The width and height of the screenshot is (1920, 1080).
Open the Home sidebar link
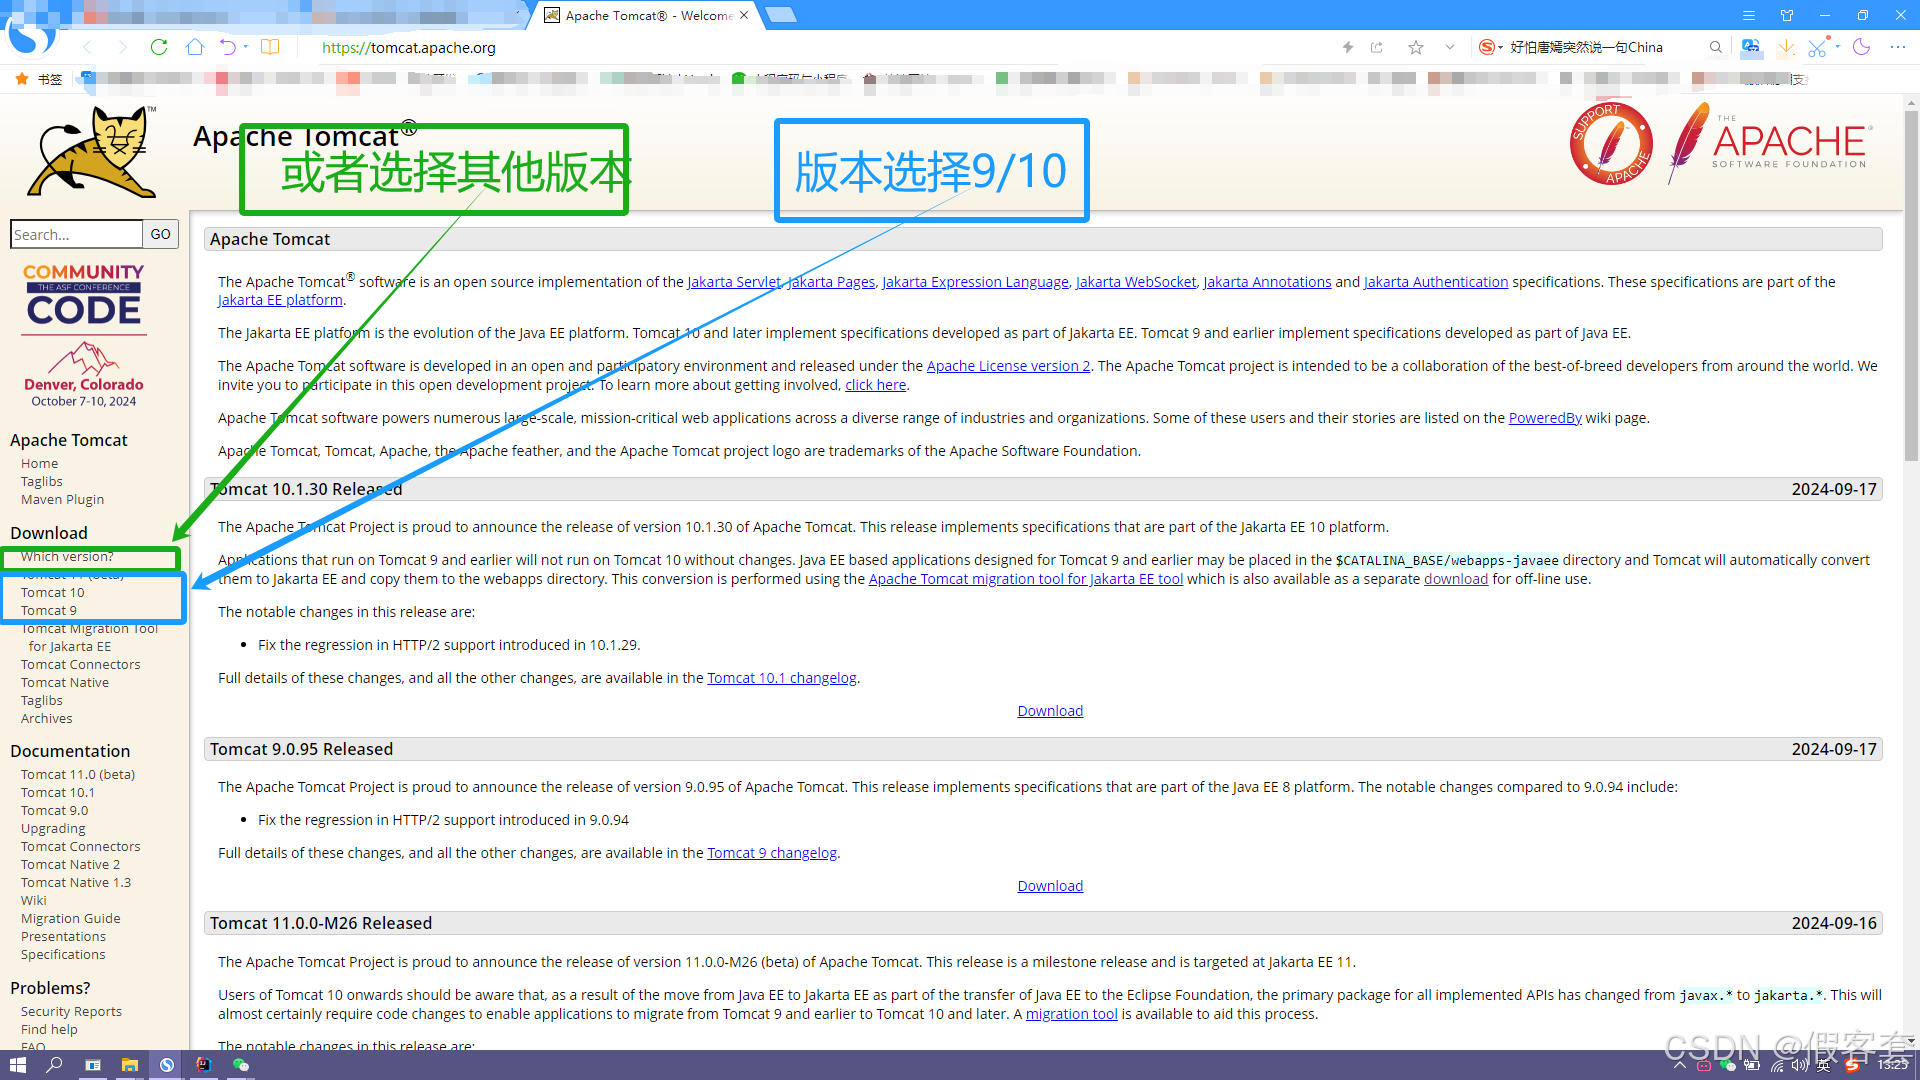pos(39,463)
